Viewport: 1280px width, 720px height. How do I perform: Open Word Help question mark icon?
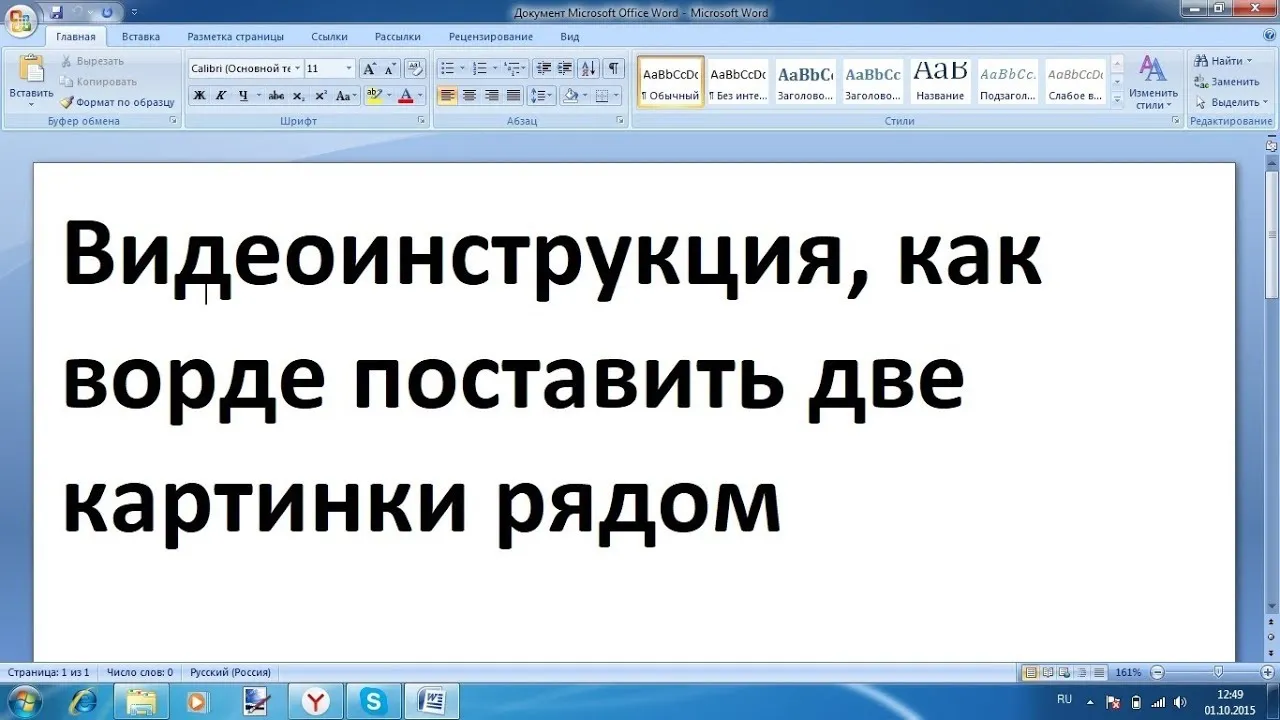(1267, 36)
